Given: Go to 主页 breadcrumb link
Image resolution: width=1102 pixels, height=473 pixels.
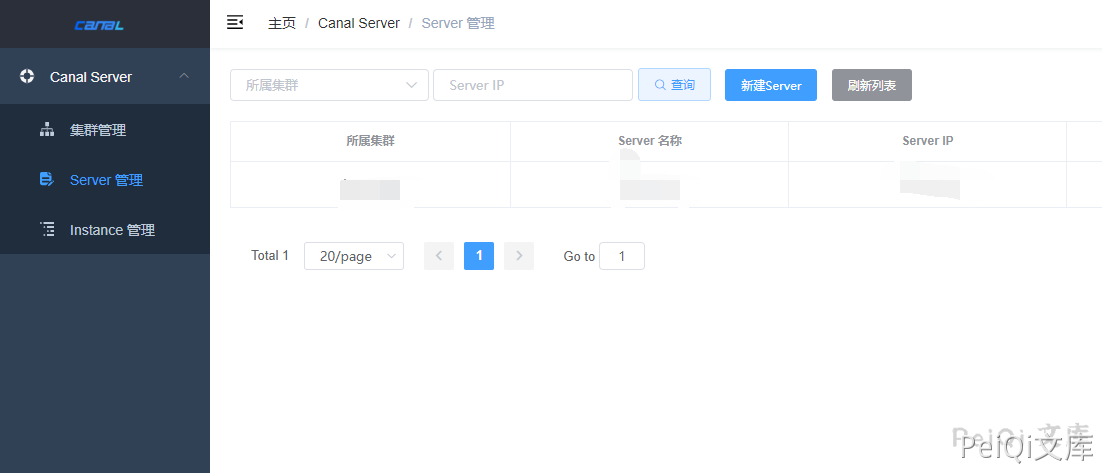Looking at the screenshot, I should 282,23.
